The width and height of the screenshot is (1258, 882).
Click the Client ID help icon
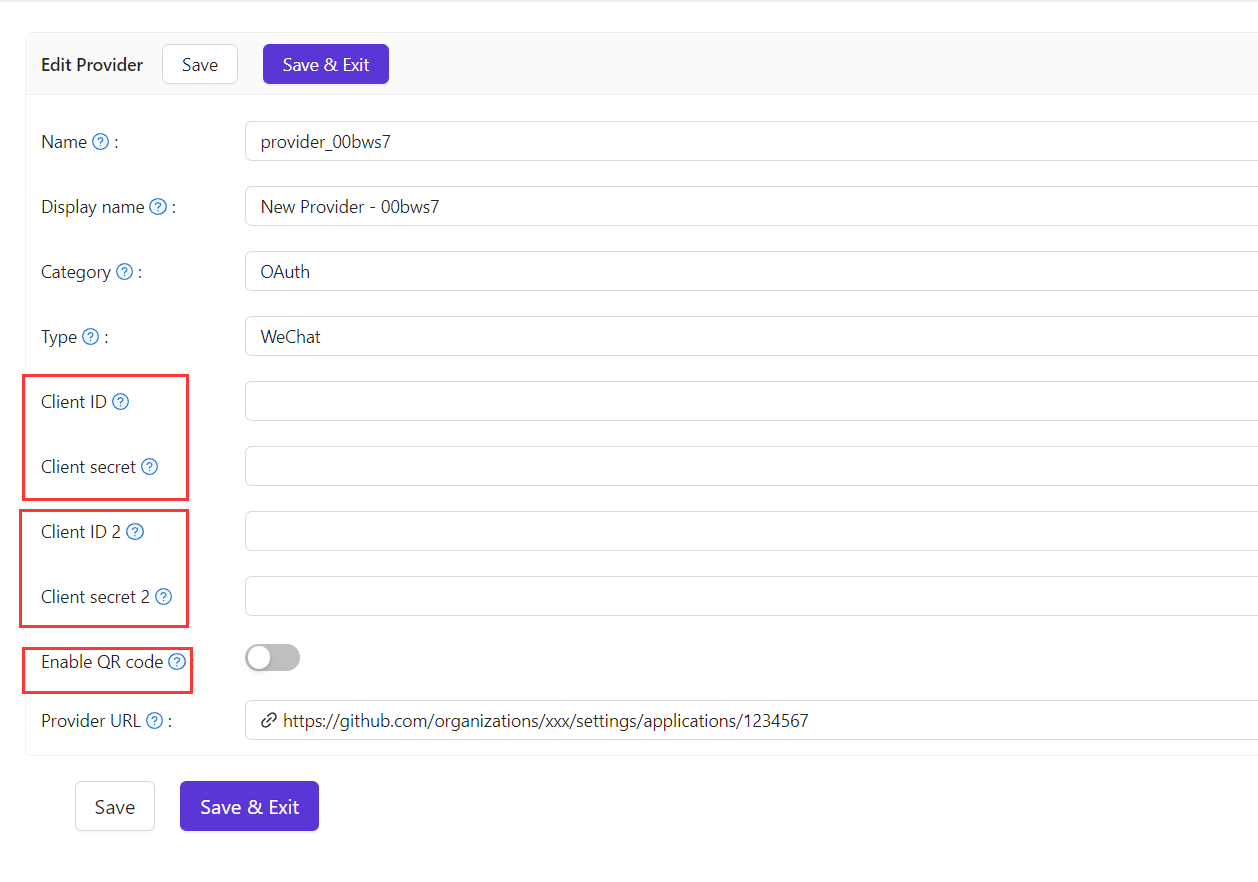120,402
